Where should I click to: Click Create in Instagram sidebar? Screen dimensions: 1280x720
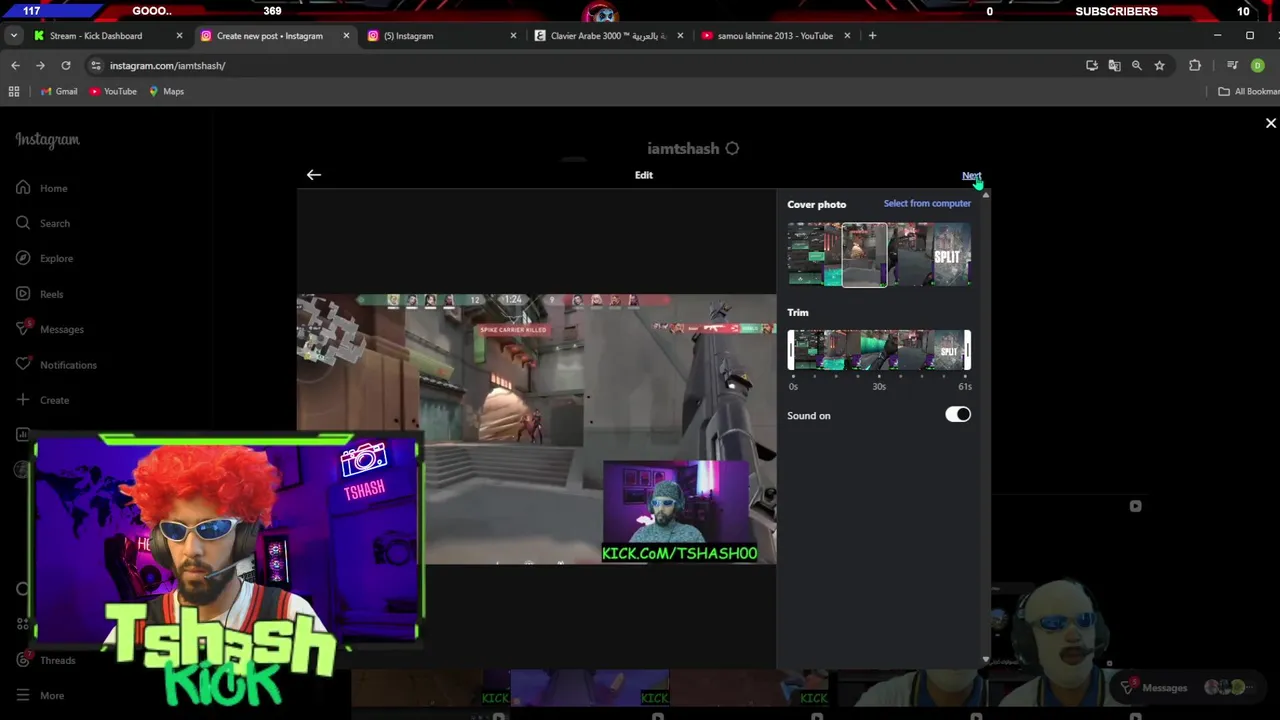pyautogui.click(x=42, y=400)
